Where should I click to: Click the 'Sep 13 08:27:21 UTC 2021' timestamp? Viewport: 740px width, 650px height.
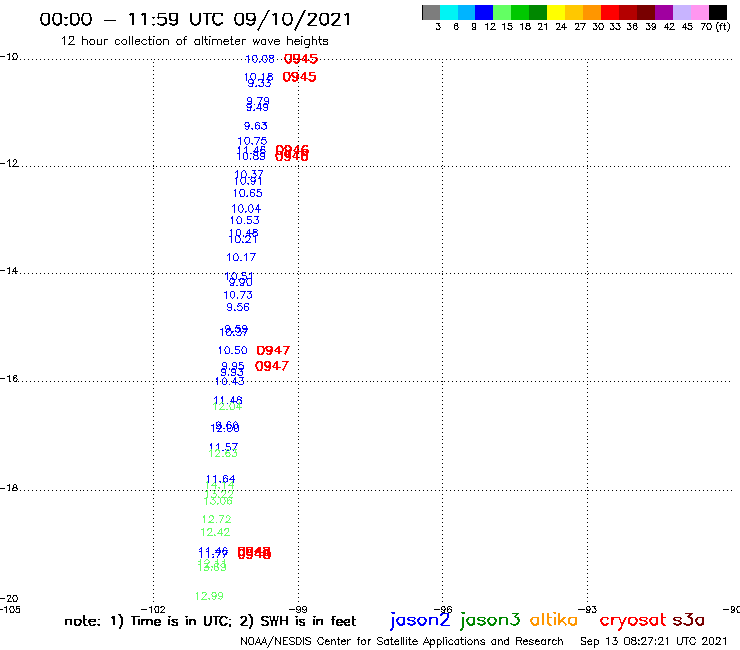point(654,641)
